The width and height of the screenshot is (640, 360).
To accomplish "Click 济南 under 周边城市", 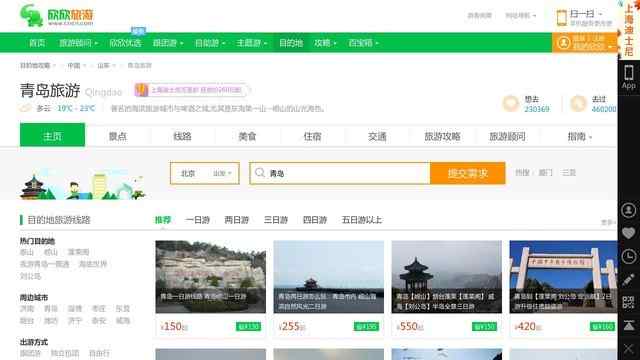I will pos(27,309).
